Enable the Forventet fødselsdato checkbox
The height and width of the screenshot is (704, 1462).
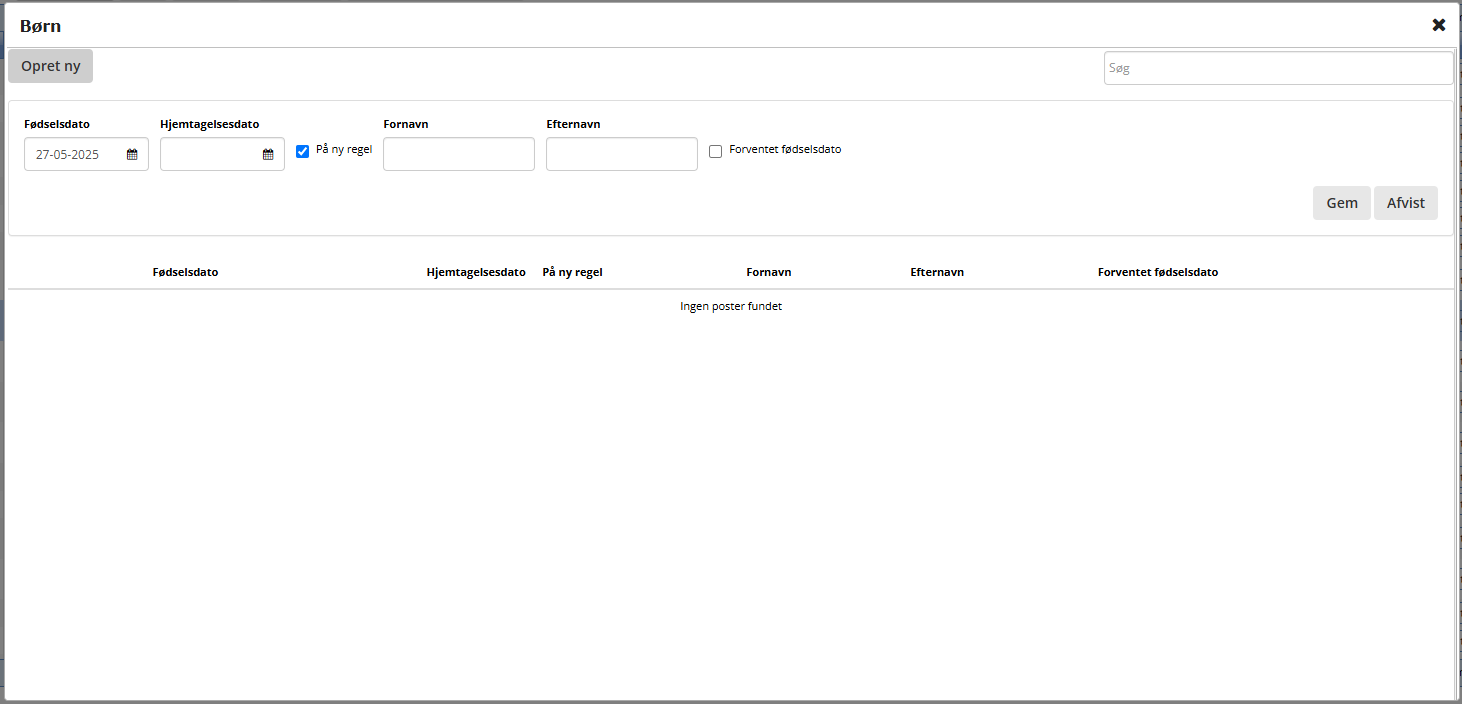(x=716, y=151)
